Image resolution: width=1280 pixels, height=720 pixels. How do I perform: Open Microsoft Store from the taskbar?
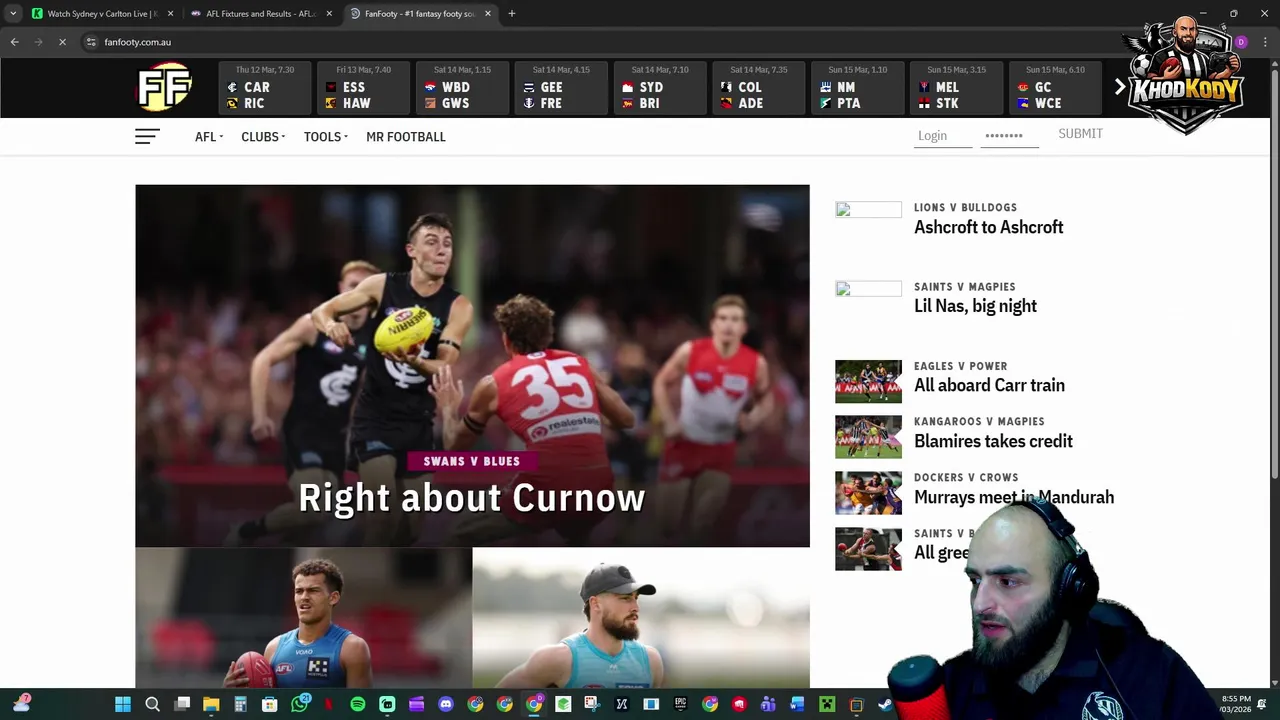point(269,705)
